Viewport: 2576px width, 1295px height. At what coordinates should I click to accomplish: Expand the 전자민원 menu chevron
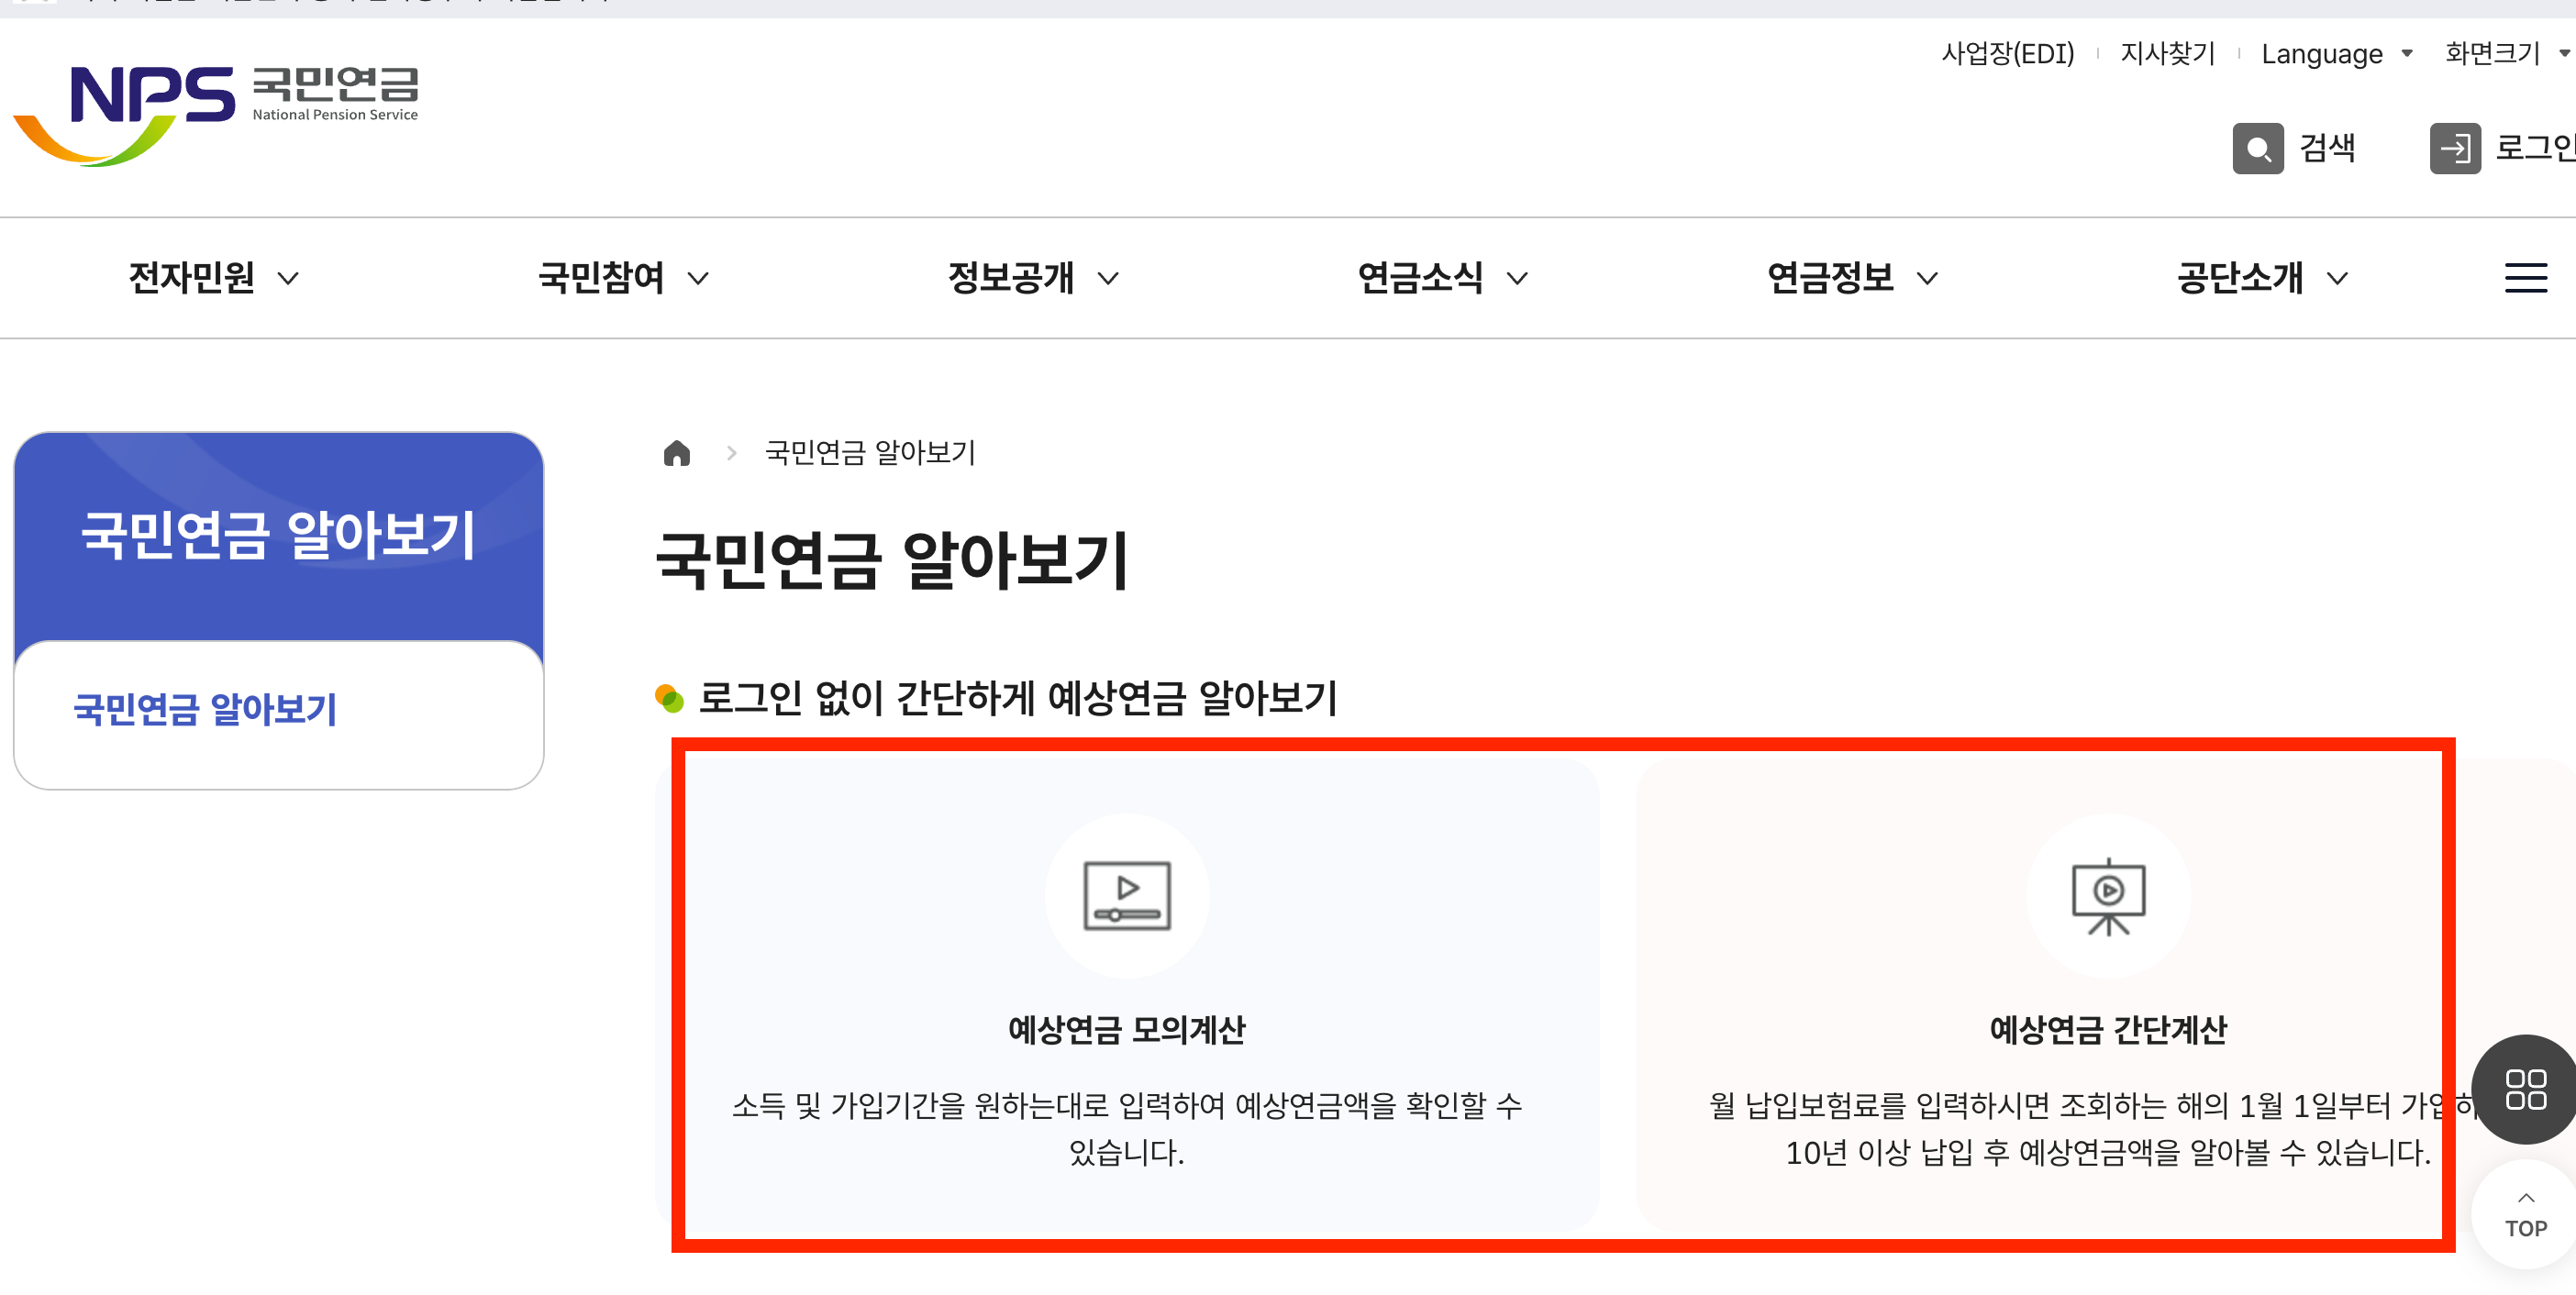[288, 279]
